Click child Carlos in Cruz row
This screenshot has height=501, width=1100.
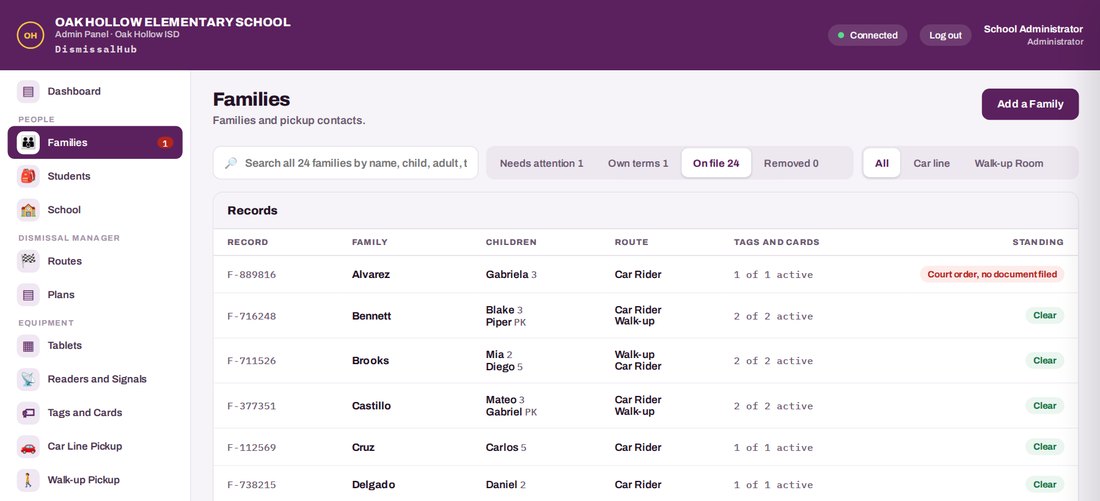[x=506, y=447]
